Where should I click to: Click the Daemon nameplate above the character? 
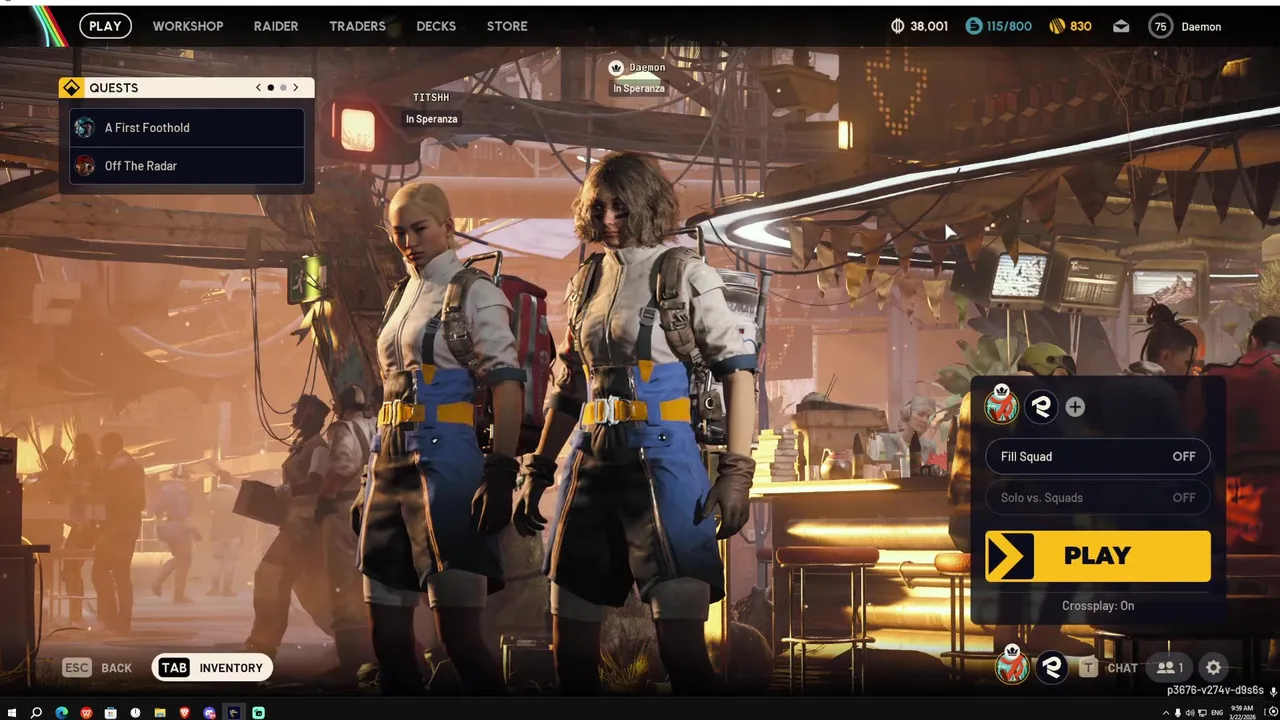pyautogui.click(x=647, y=68)
